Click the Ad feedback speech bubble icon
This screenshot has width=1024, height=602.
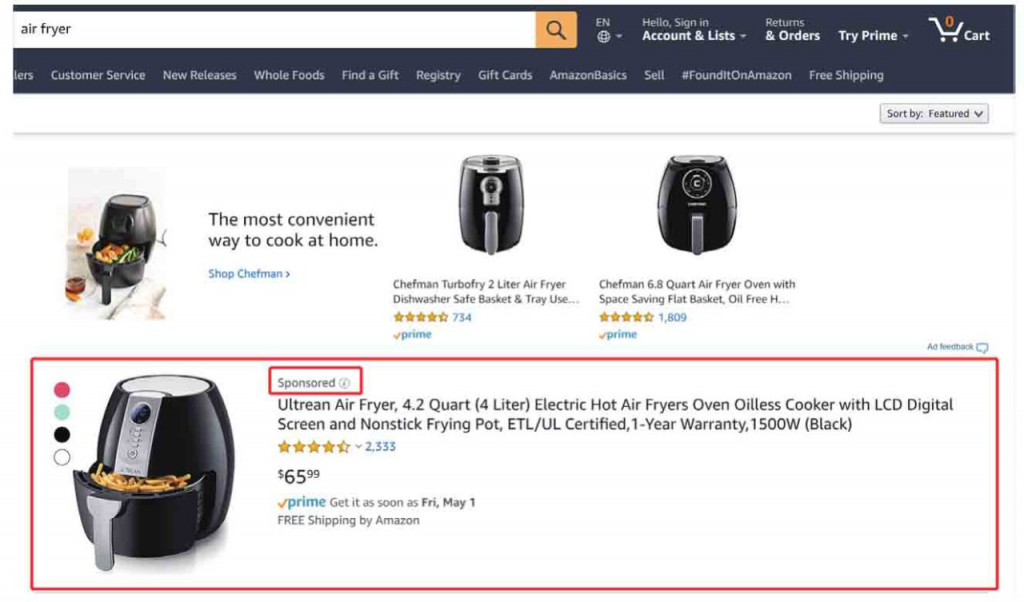(x=982, y=347)
